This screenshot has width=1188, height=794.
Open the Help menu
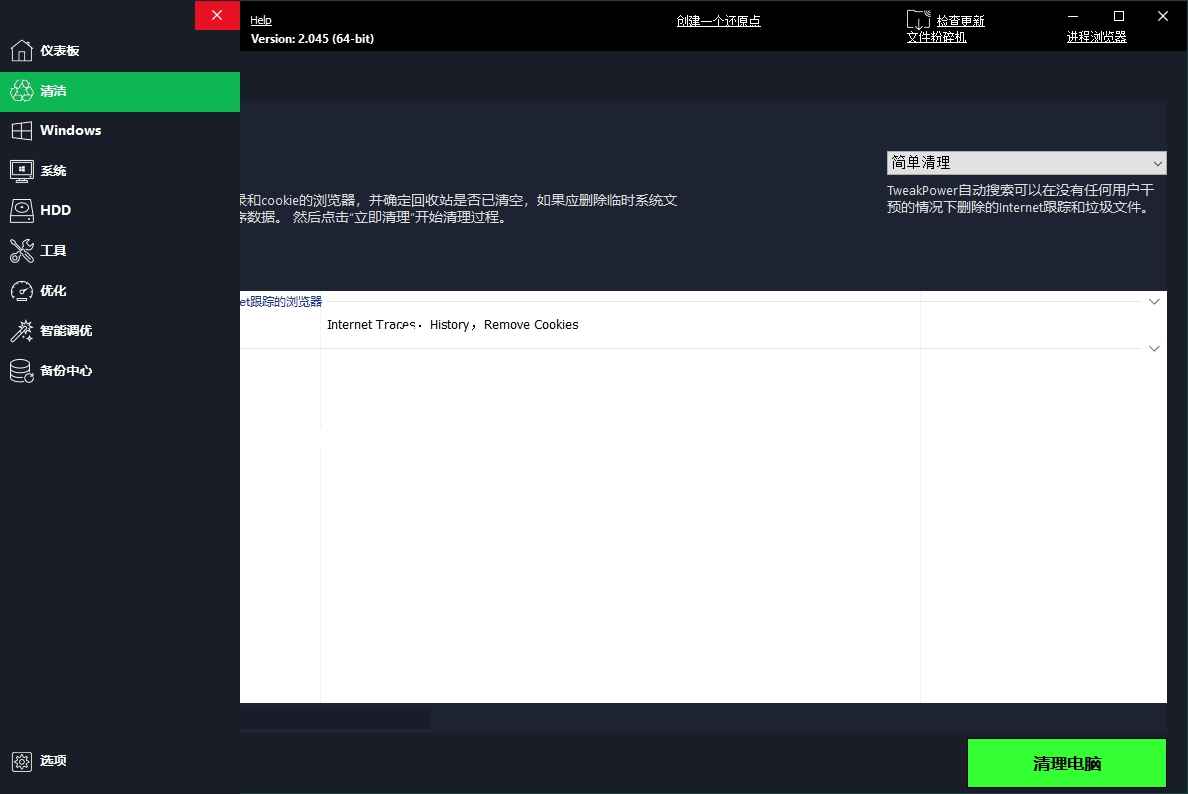pyautogui.click(x=260, y=20)
